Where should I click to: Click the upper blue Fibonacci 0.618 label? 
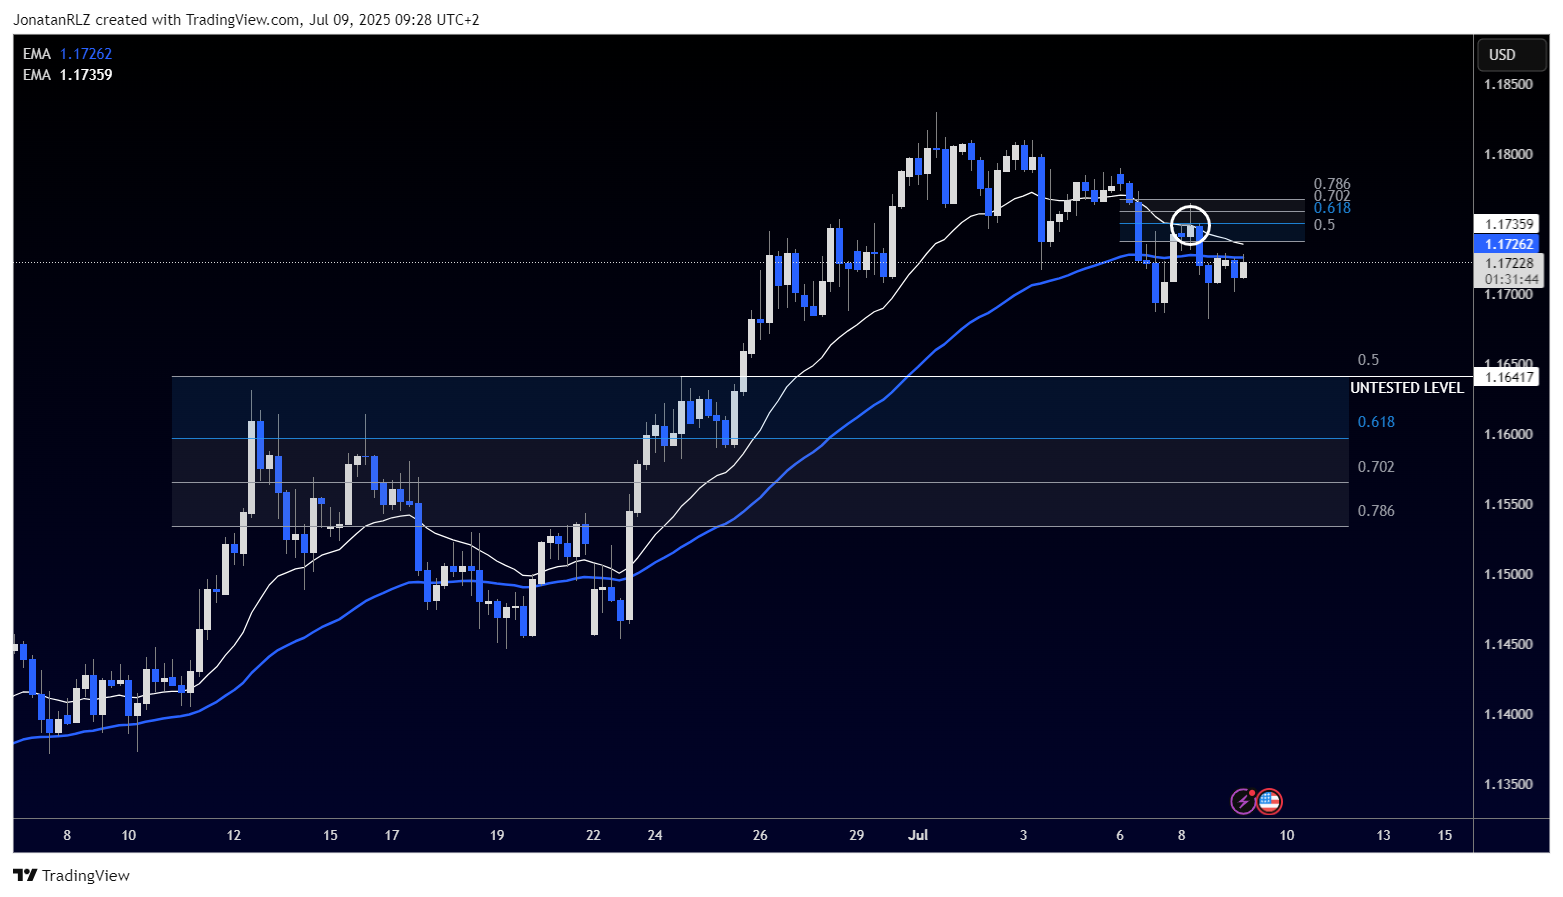(x=1332, y=208)
